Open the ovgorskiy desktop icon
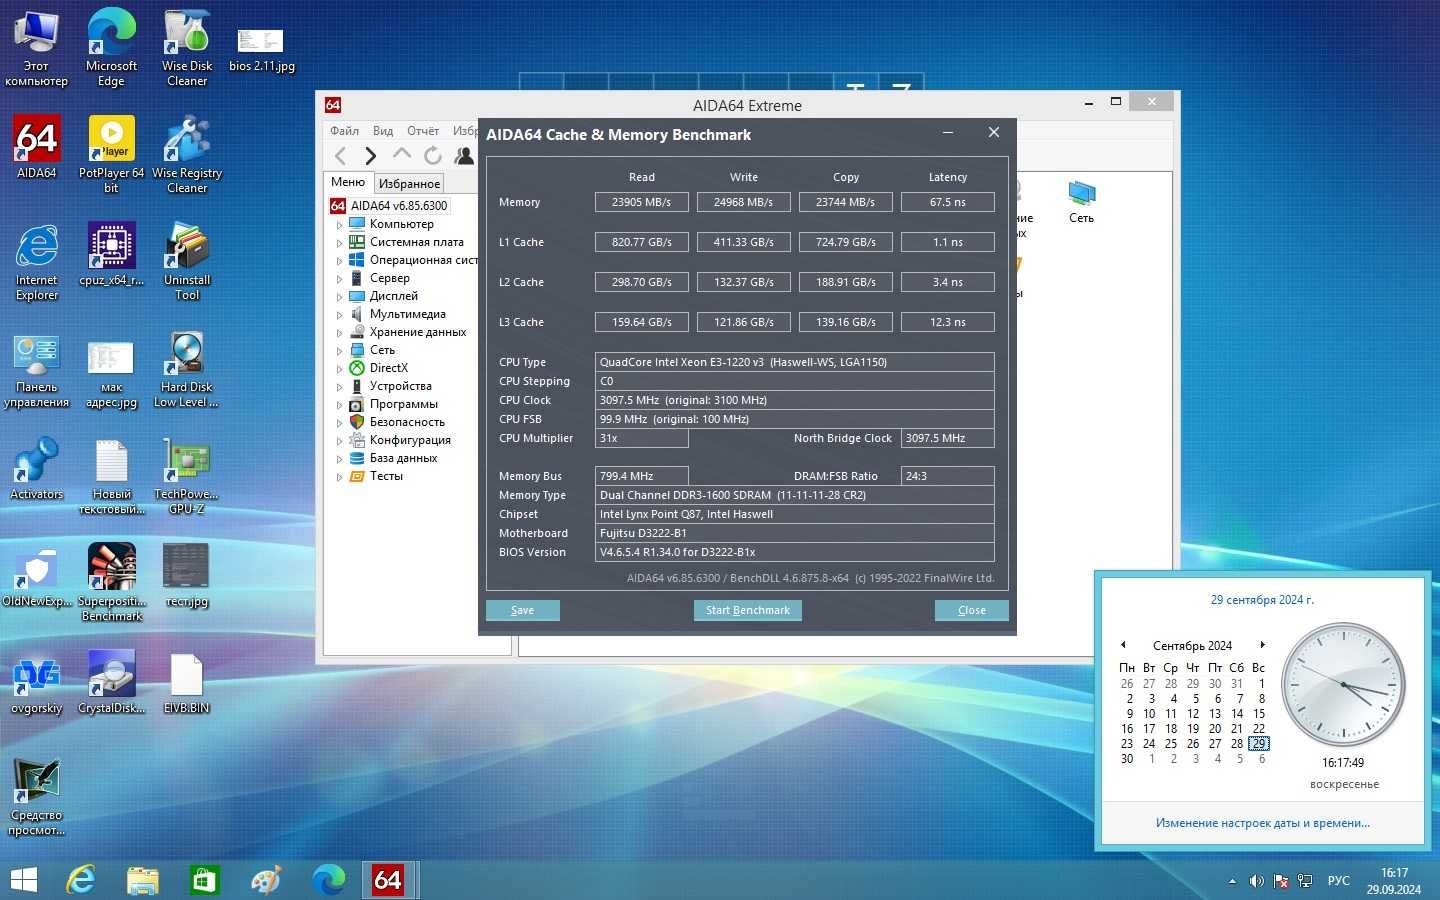Image resolution: width=1440 pixels, height=900 pixels. [37, 682]
